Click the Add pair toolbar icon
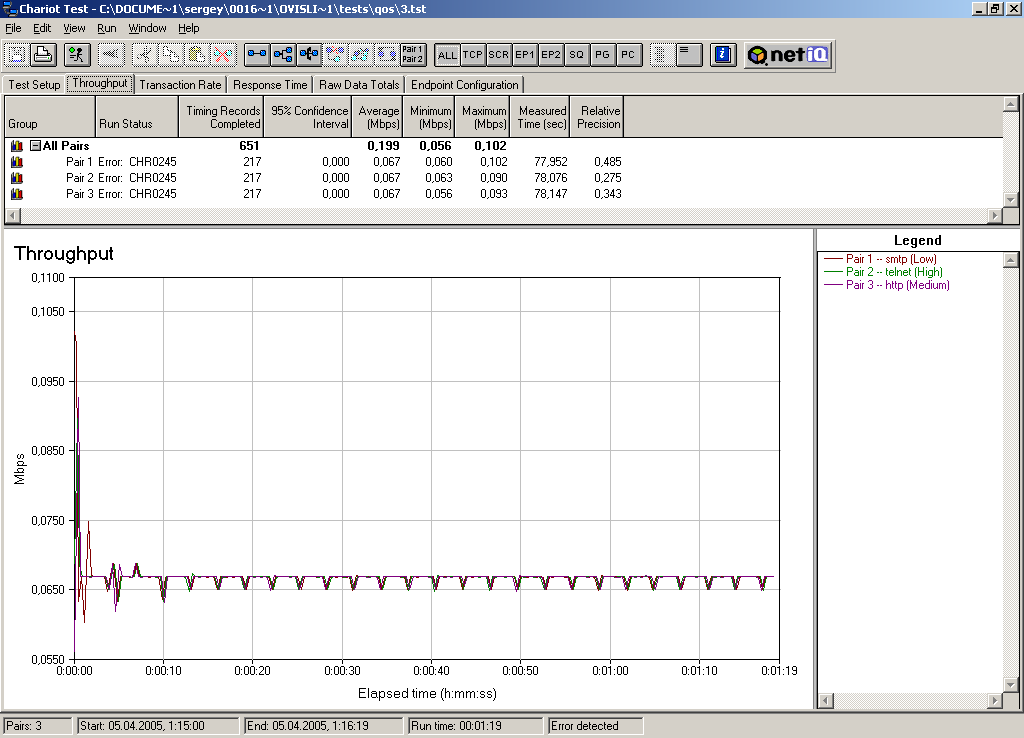Image resolution: width=1024 pixels, height=738 pixels. pos(257,55)
